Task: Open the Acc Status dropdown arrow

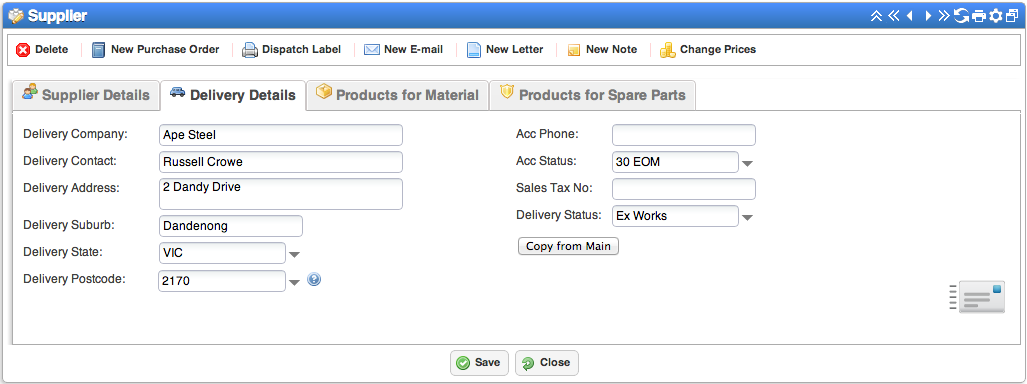Action: click(748, 163)
